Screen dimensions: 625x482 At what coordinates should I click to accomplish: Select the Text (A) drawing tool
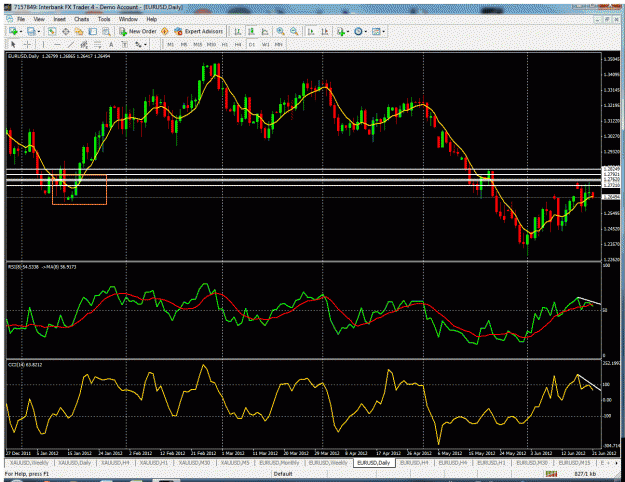pos(111,44)
